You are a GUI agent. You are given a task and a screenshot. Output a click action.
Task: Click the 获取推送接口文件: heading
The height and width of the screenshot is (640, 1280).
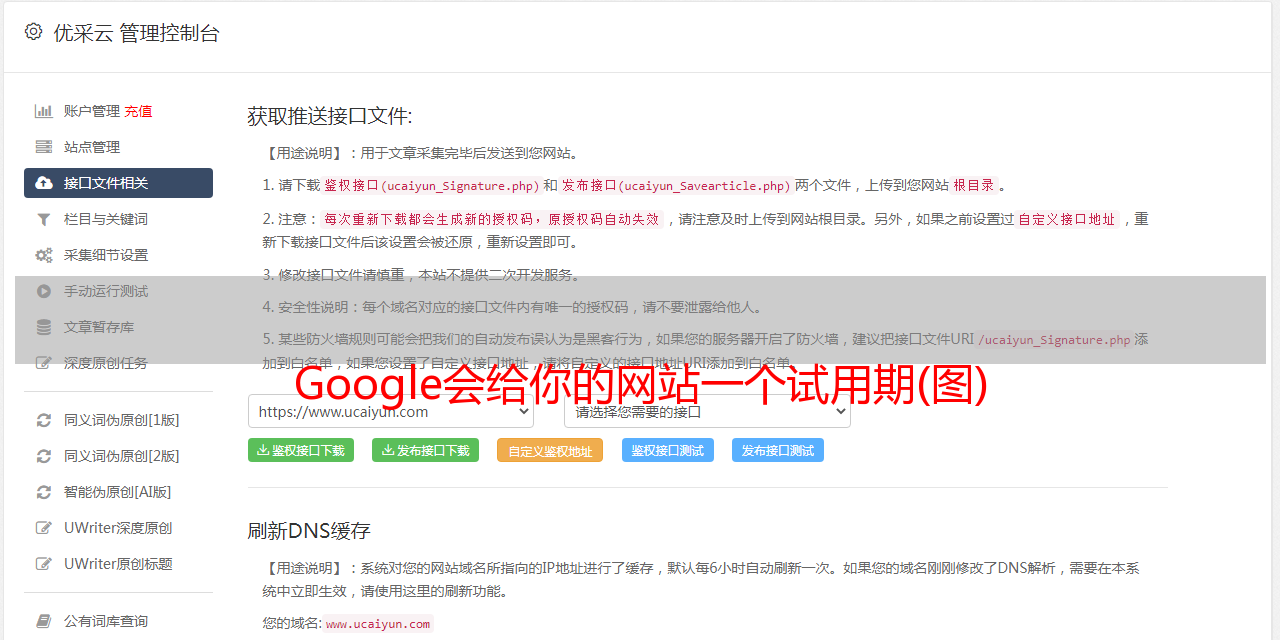330,116
